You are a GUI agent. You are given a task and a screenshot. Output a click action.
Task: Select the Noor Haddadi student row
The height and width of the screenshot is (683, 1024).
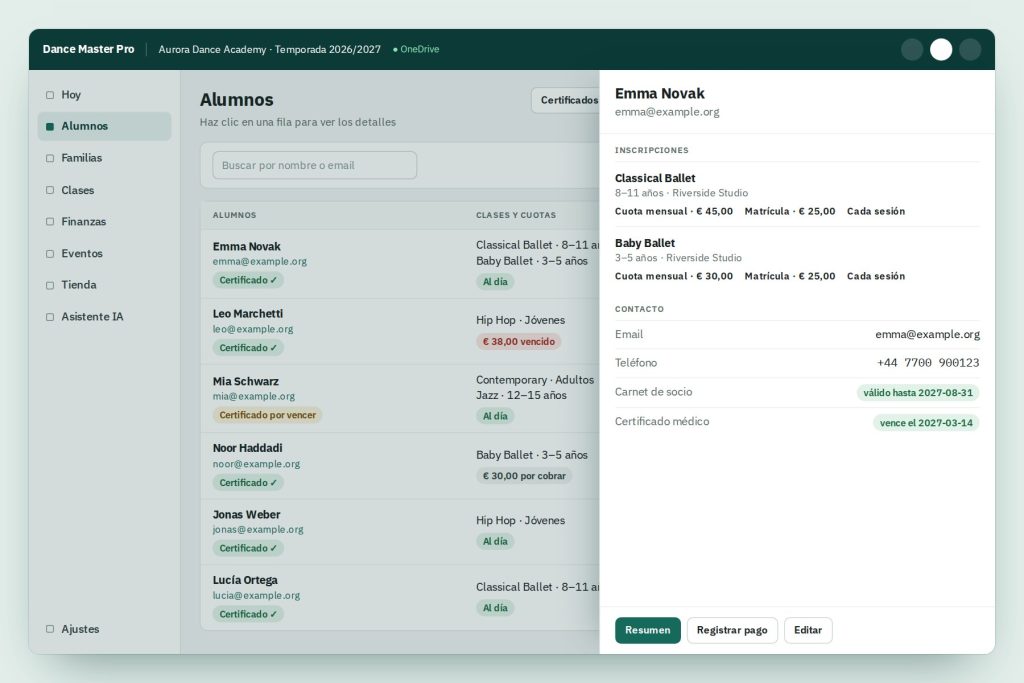(x=400, y=466)
